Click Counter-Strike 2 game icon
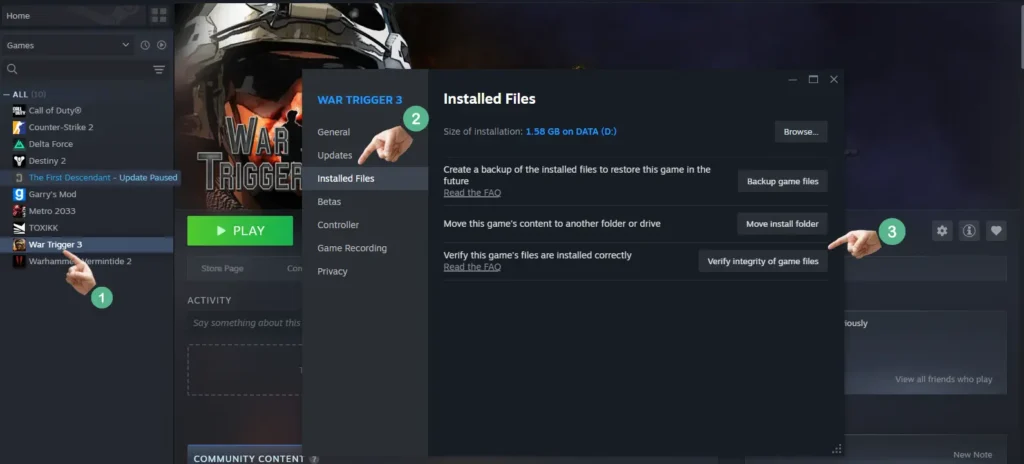The width and height of the screenshot is (1024, 464). point(19,127)
